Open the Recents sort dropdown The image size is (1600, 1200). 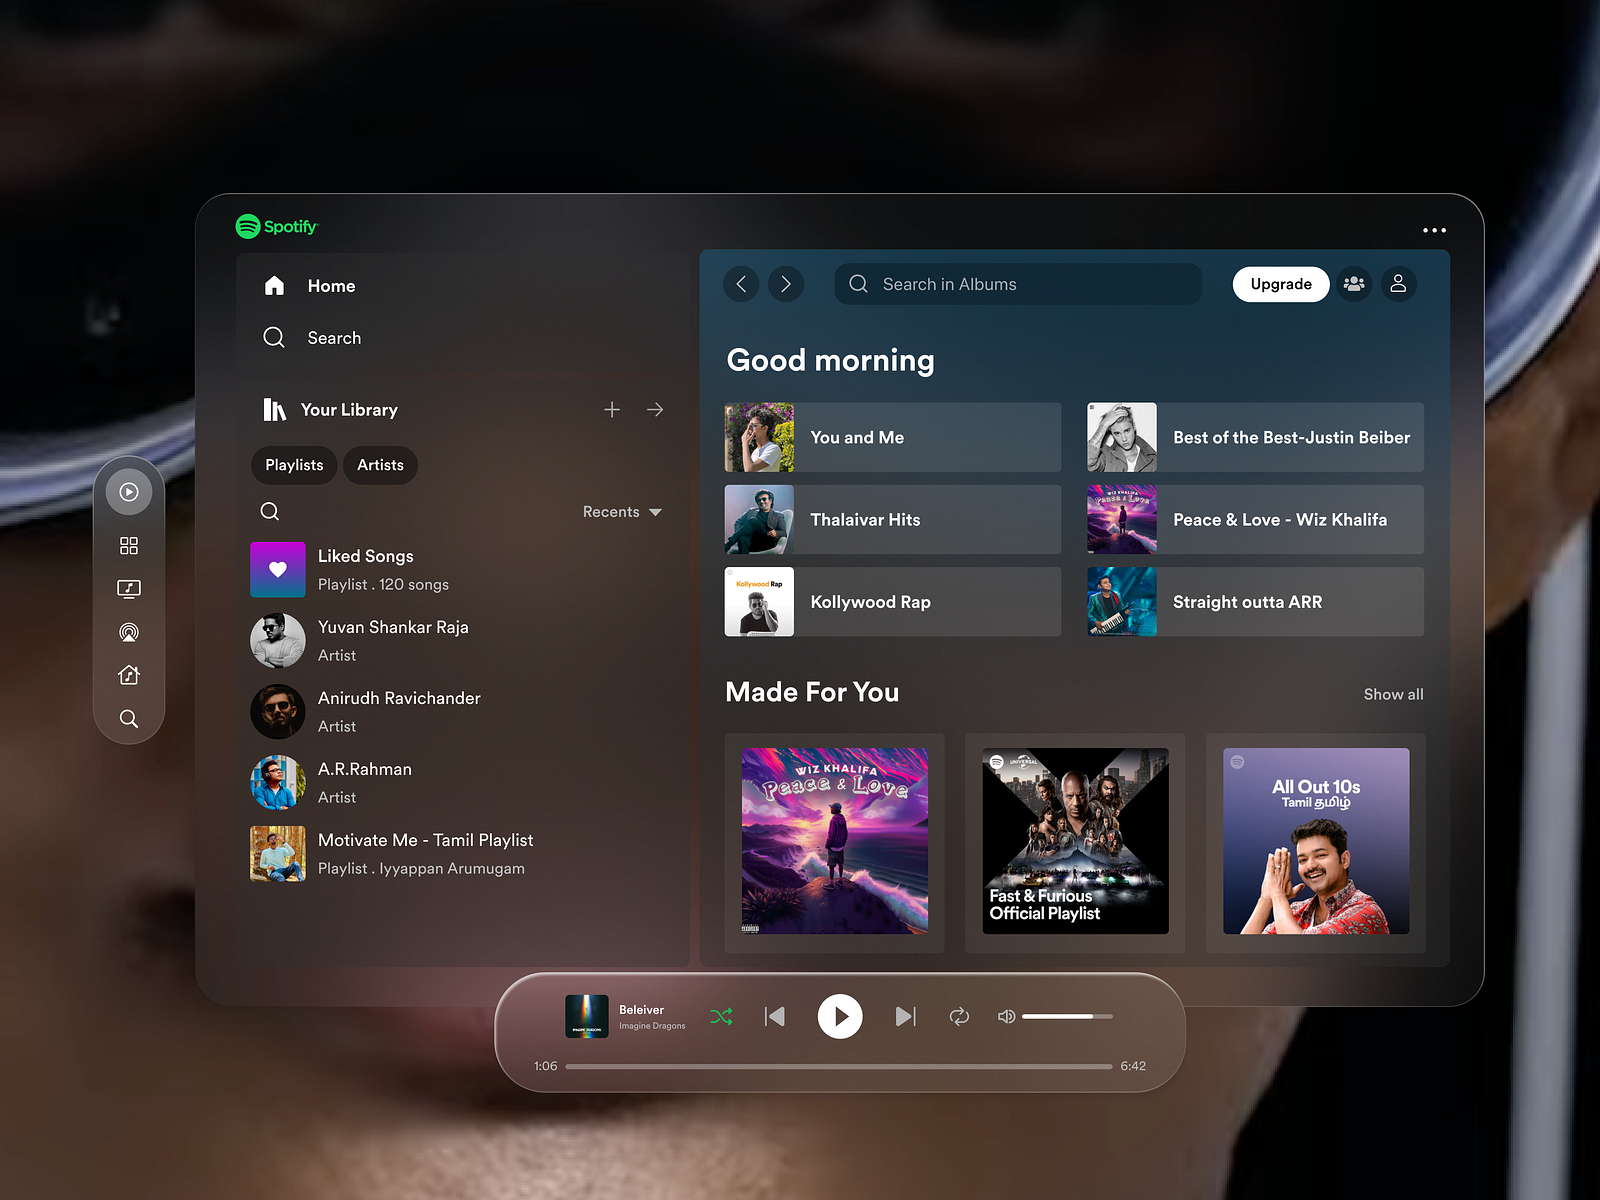622,512
